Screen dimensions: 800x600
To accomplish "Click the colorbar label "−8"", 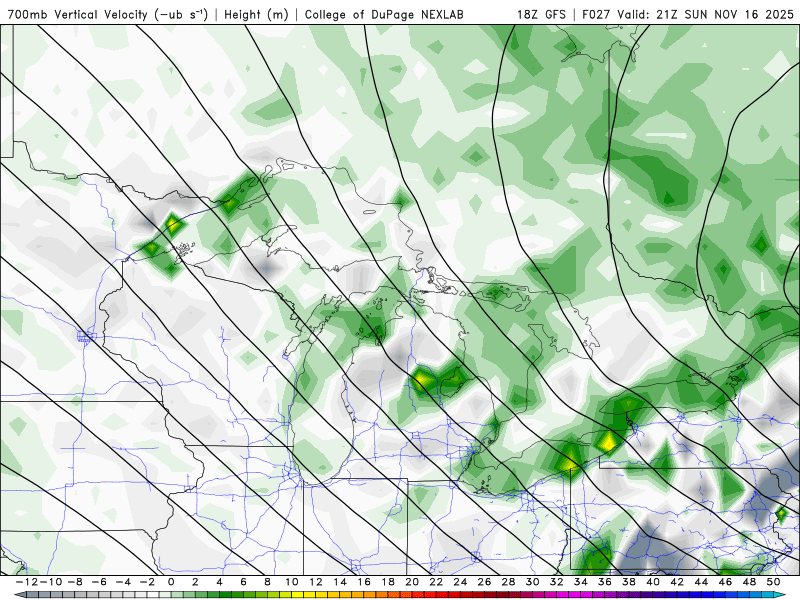I will point(74,582).
